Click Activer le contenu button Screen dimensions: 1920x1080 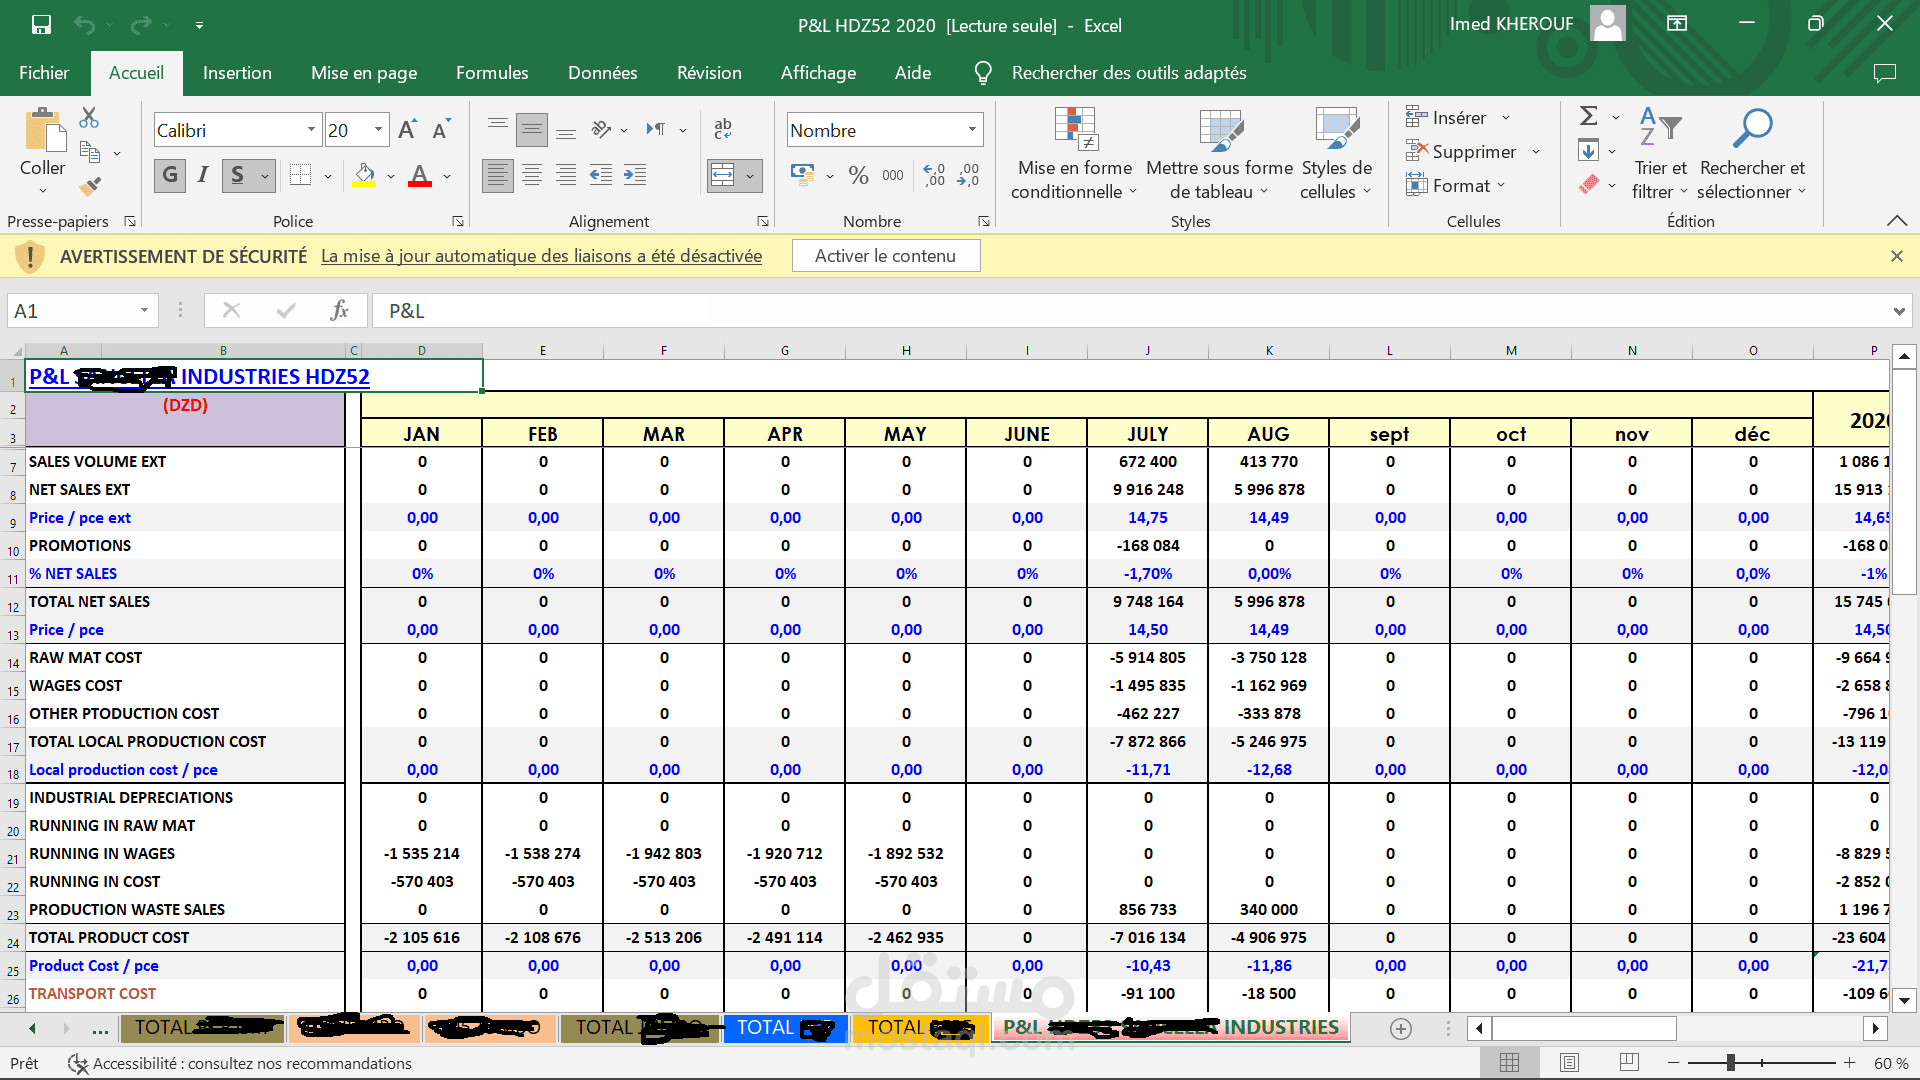(885, 256)
